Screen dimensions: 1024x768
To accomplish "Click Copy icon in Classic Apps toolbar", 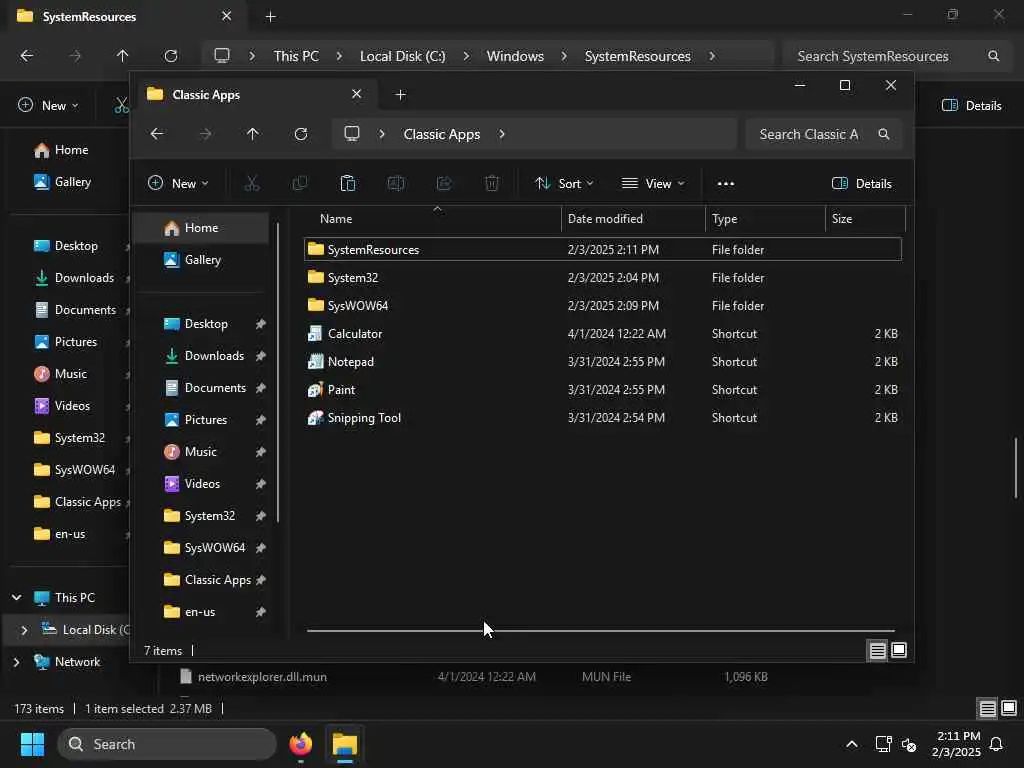I will pyautogui.click(x=300, y=184).
